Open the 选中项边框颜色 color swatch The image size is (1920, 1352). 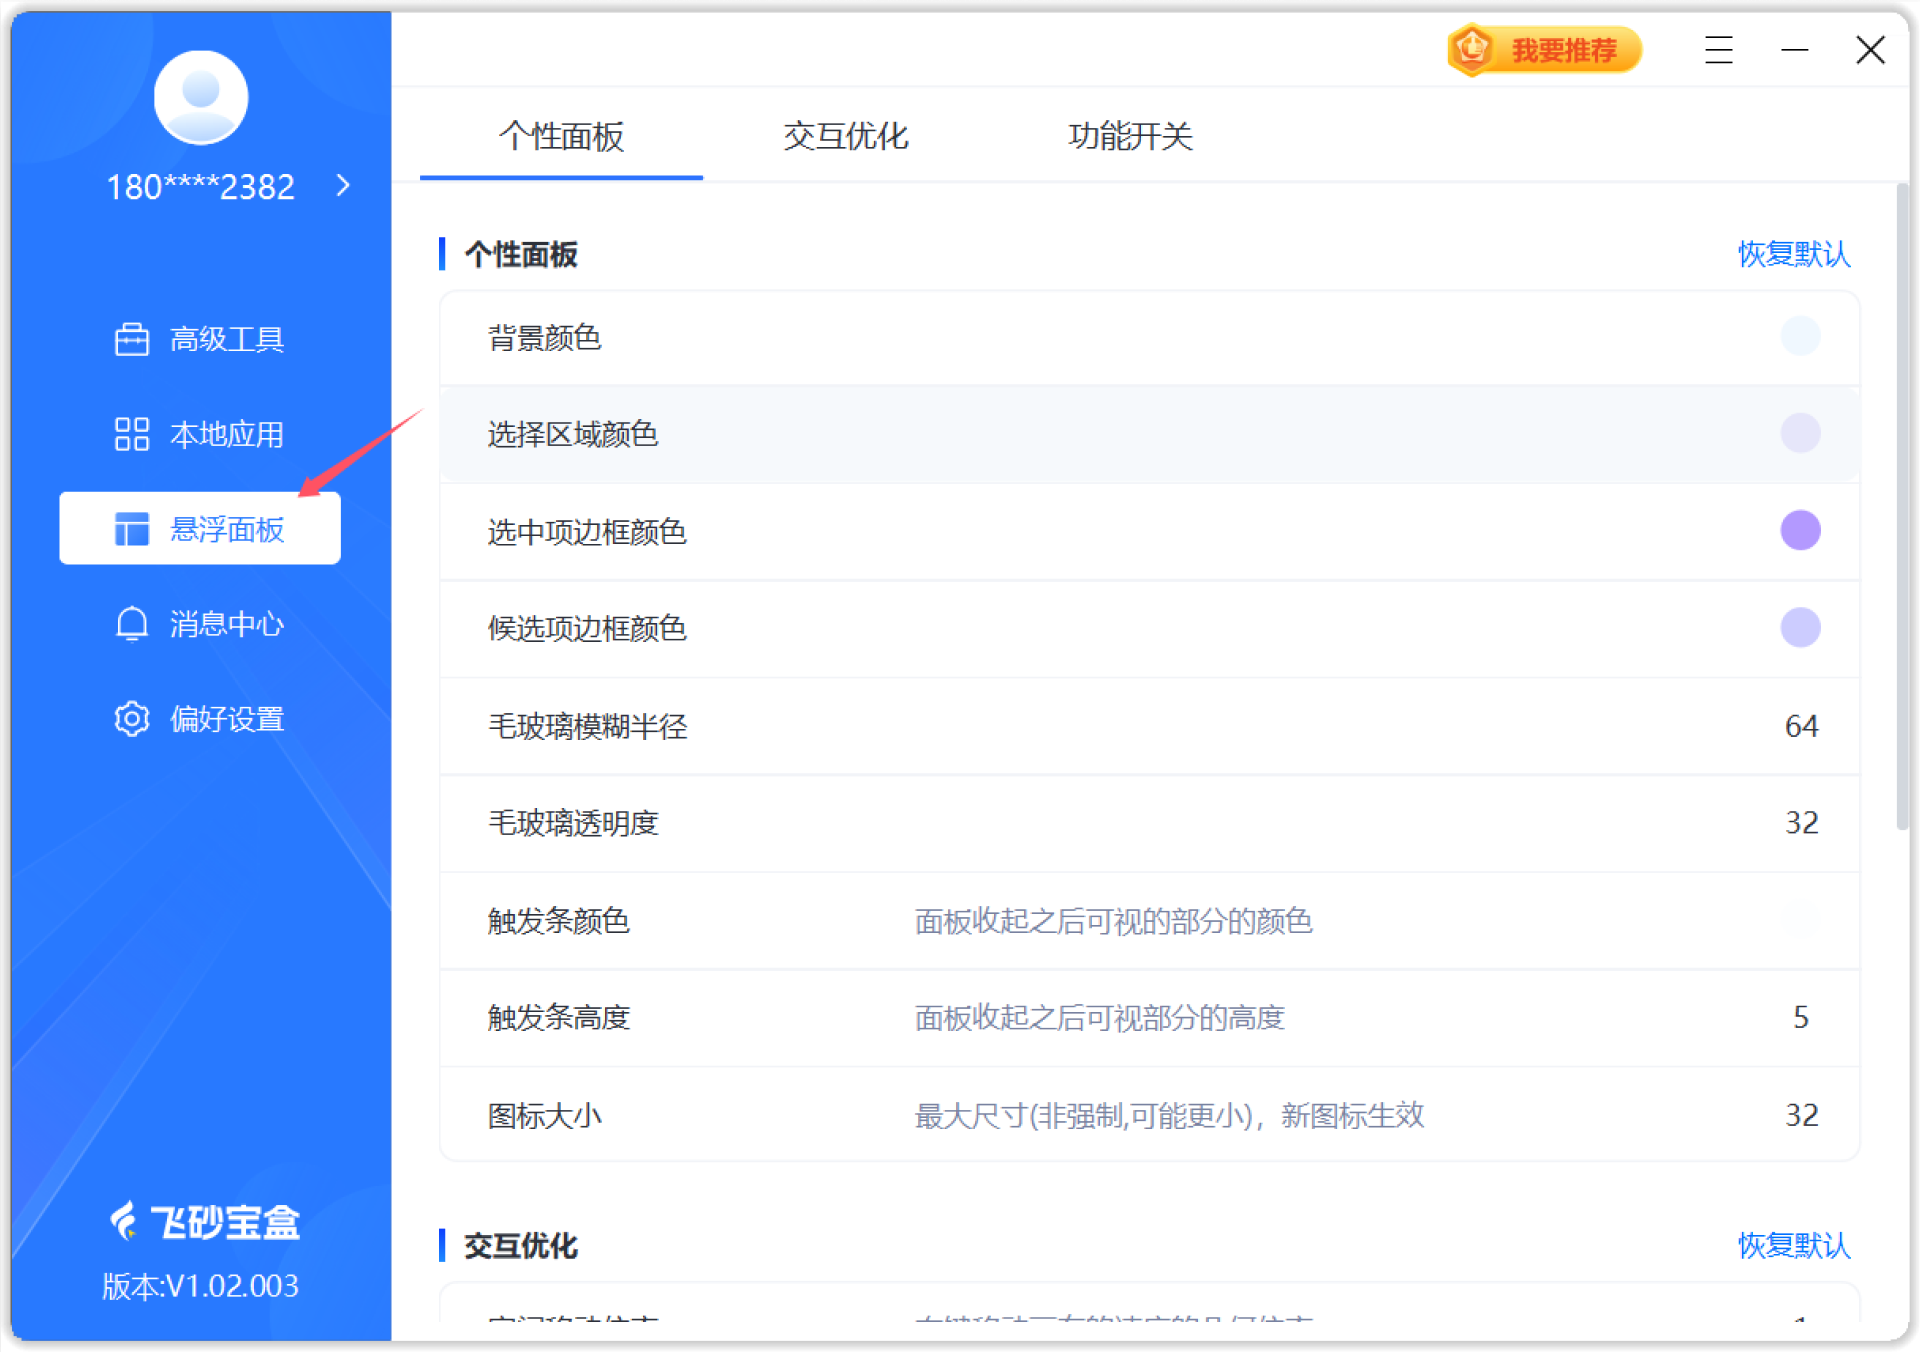1801,530
